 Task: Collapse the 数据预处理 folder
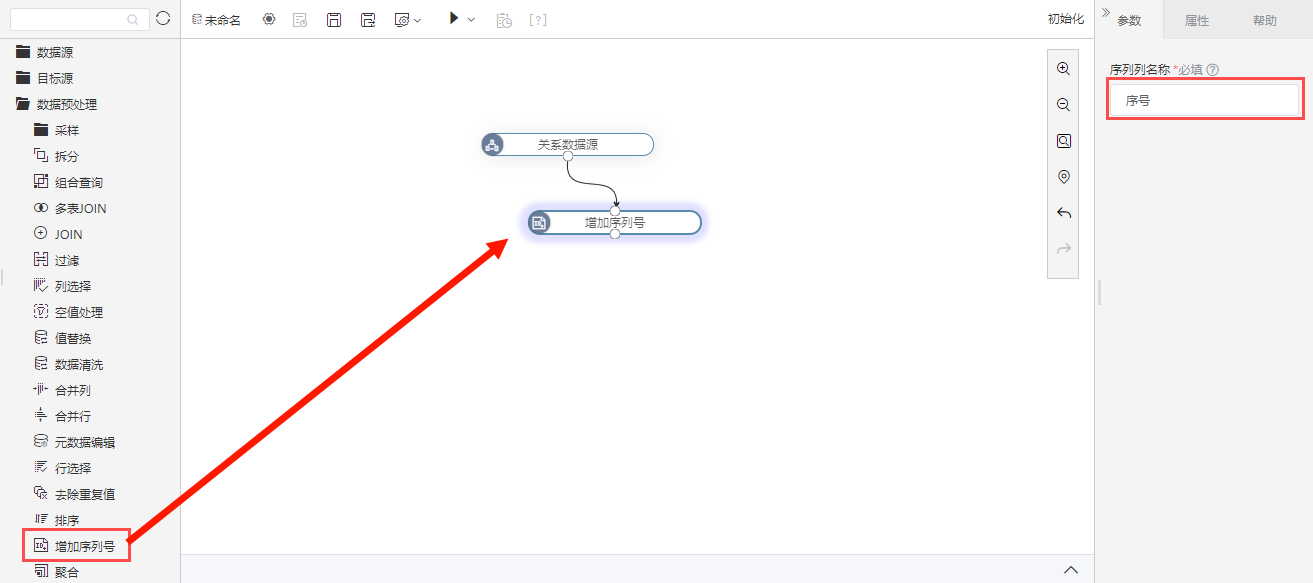pyautogui.click(x=56, y=104)
